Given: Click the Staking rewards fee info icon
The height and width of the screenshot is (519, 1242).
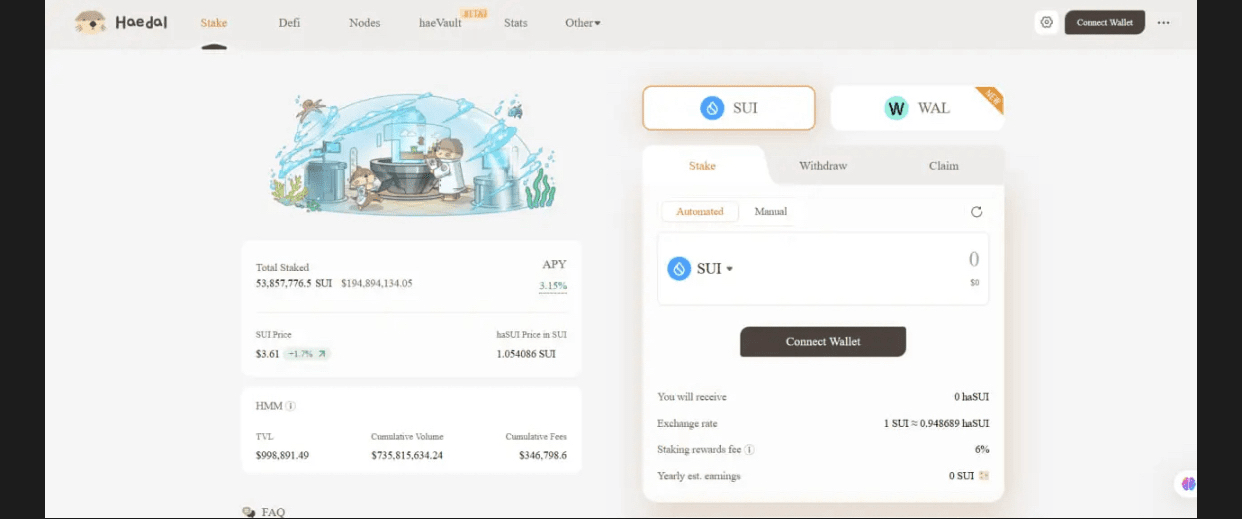Looking at the screenshot, I should coord(749,450).
